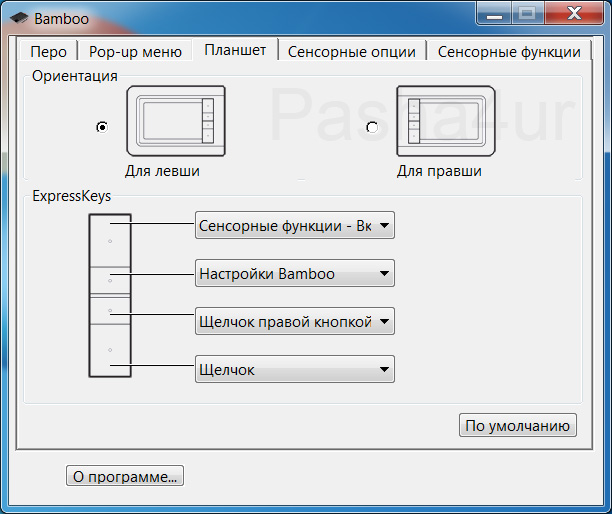Open the Сенсорные функции - Вк dropdown
Screen dimensions: 612x514
pyautogui.click(x=295, y=225)
